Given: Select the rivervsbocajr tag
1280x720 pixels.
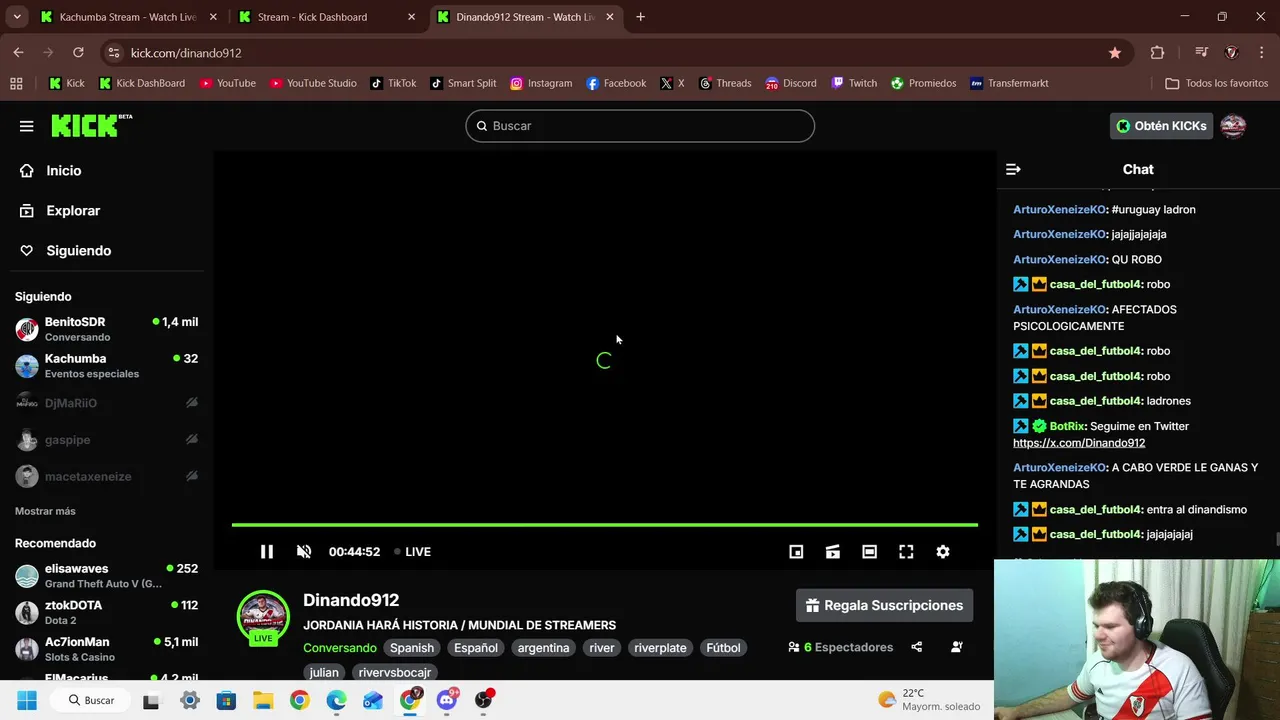Looking at the screenshot, I should pos(395,672).
